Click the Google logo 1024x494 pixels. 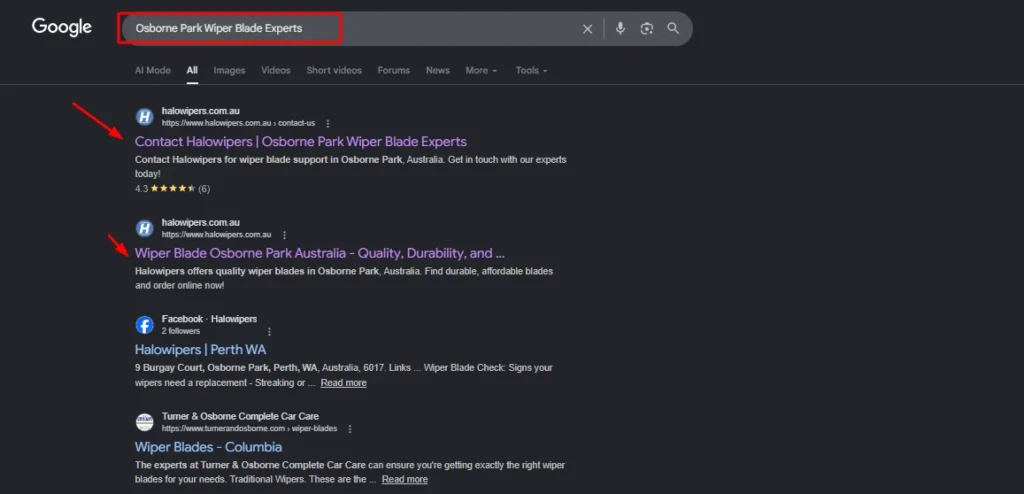(61, 28)
